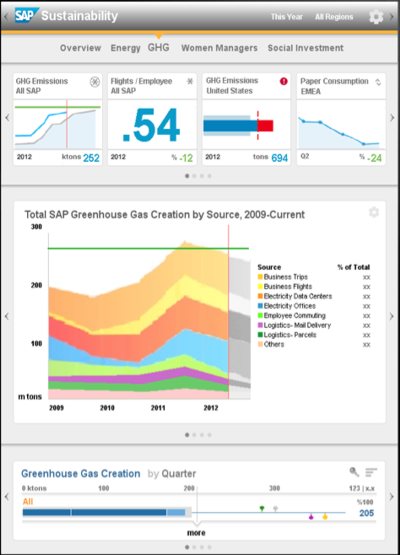Open All Regions filter

pos(334,17)
